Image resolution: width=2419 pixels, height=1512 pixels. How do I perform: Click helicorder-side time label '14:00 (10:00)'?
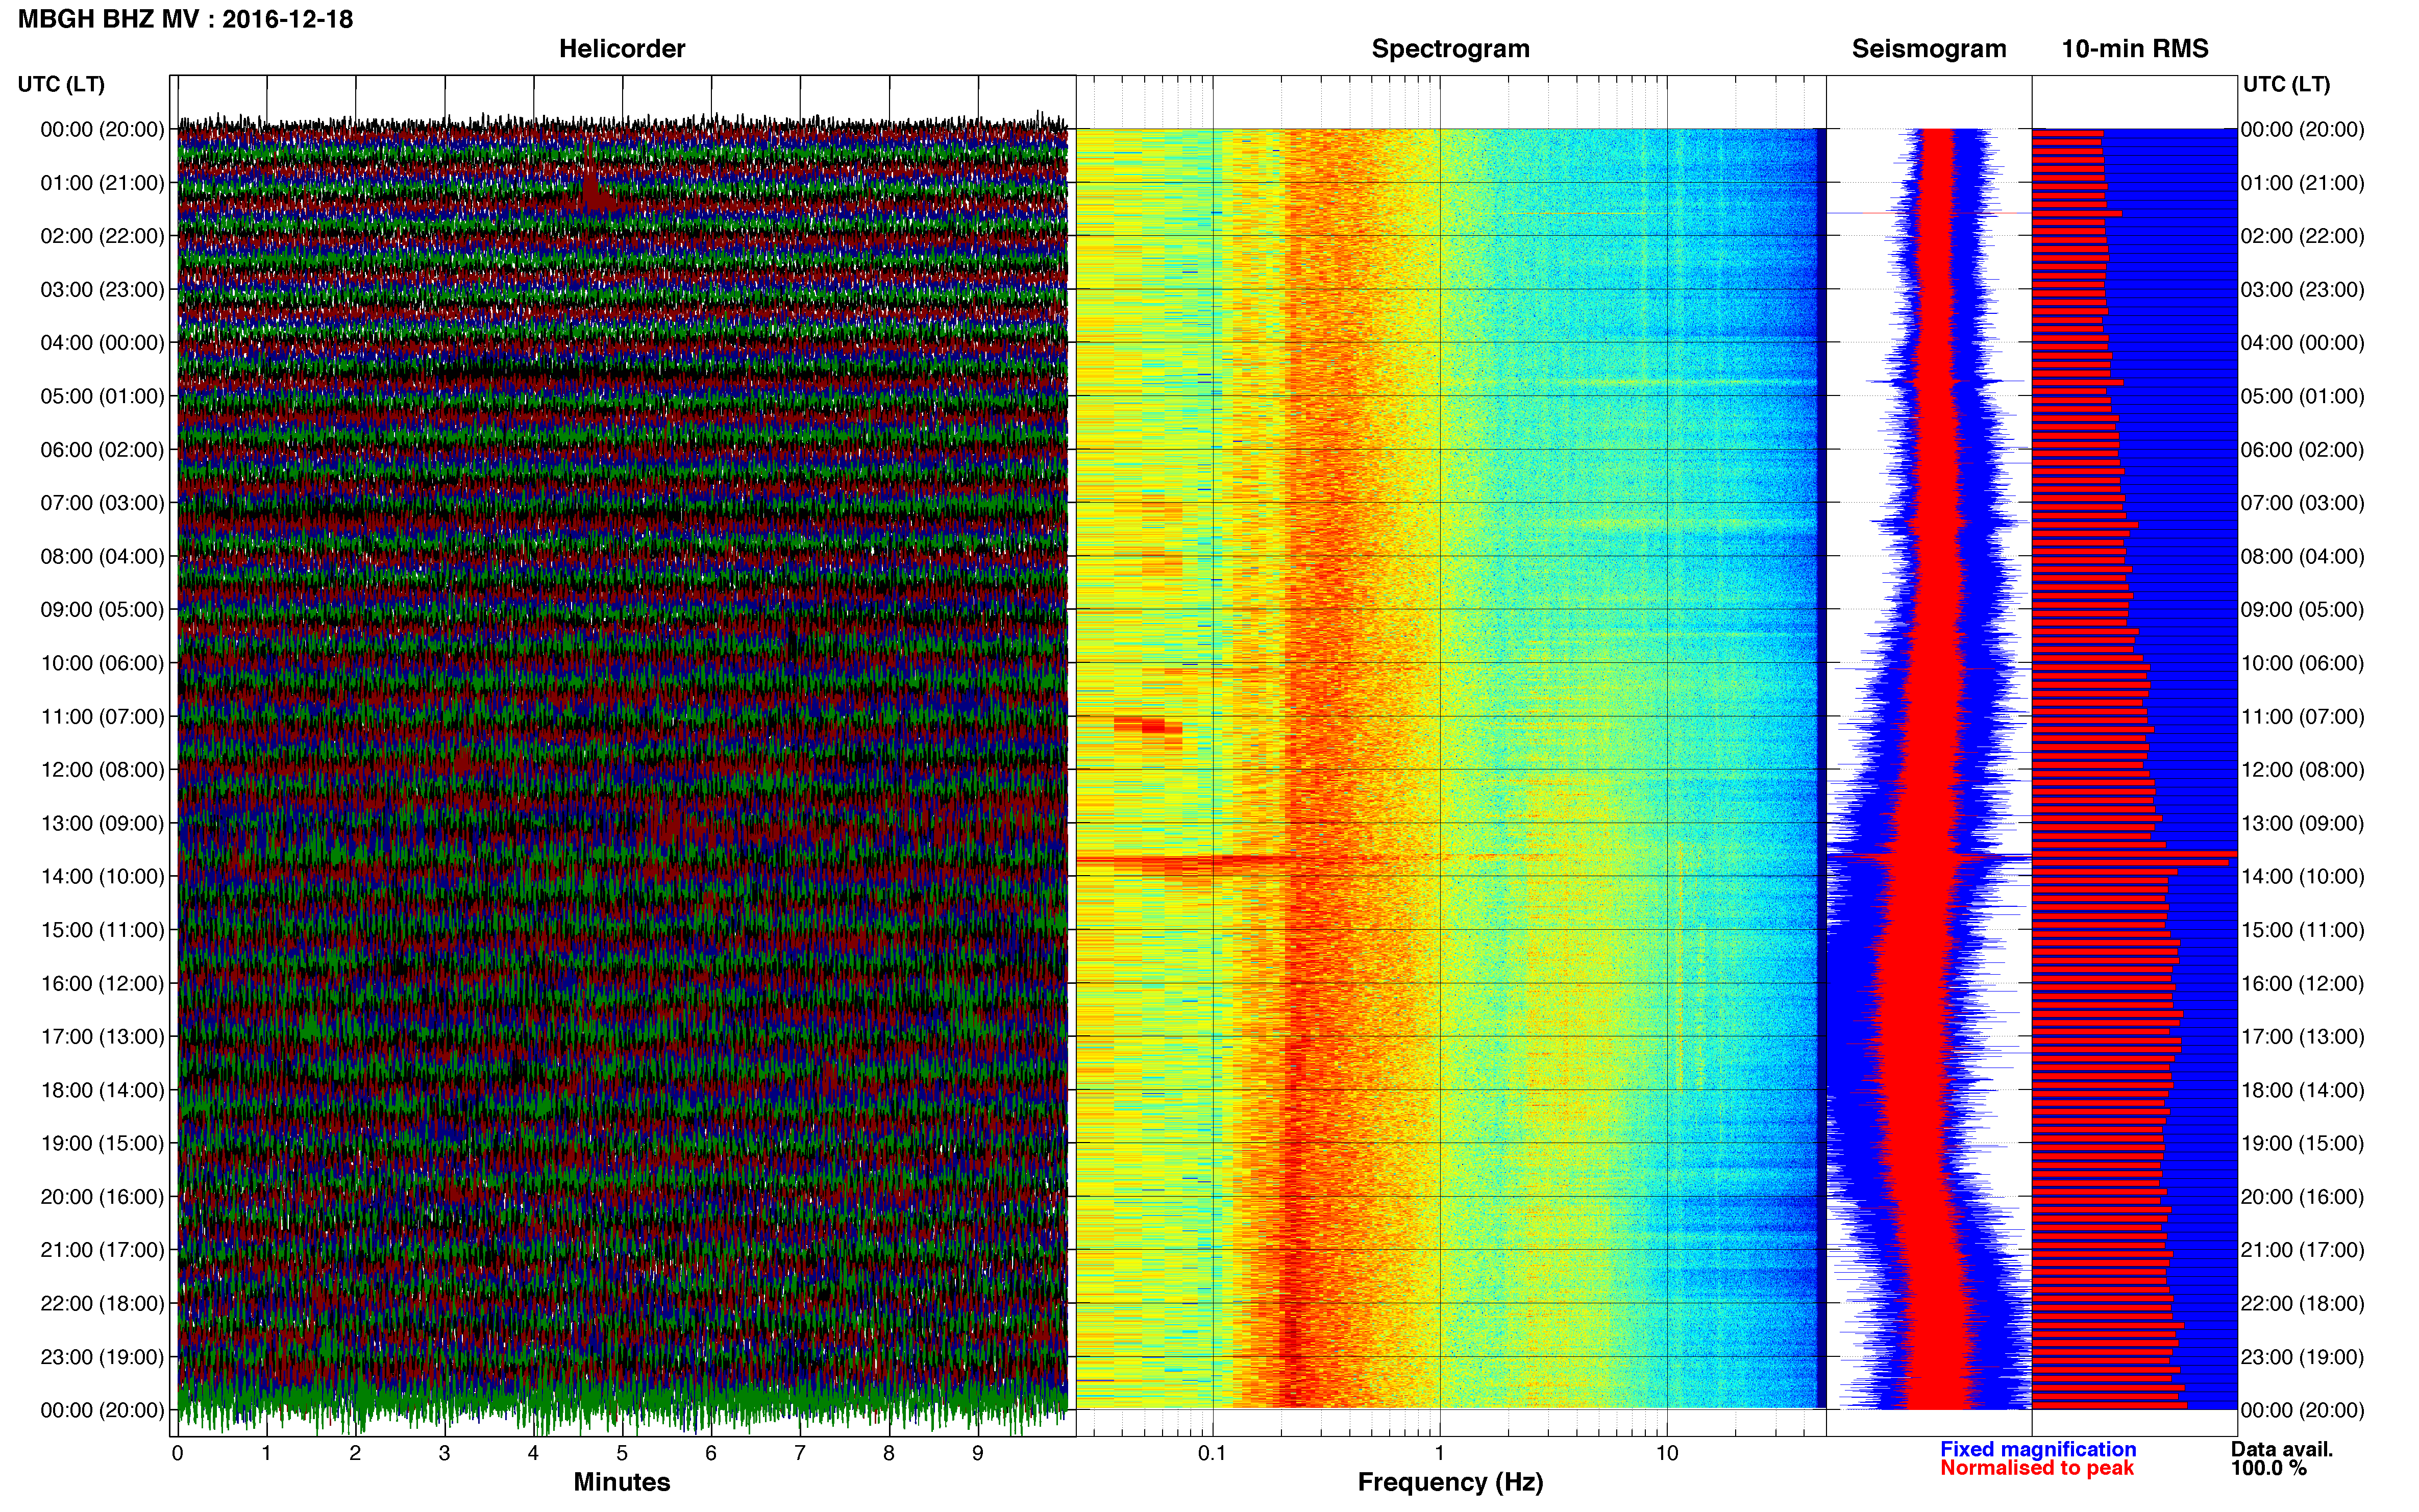coord(102,877)
